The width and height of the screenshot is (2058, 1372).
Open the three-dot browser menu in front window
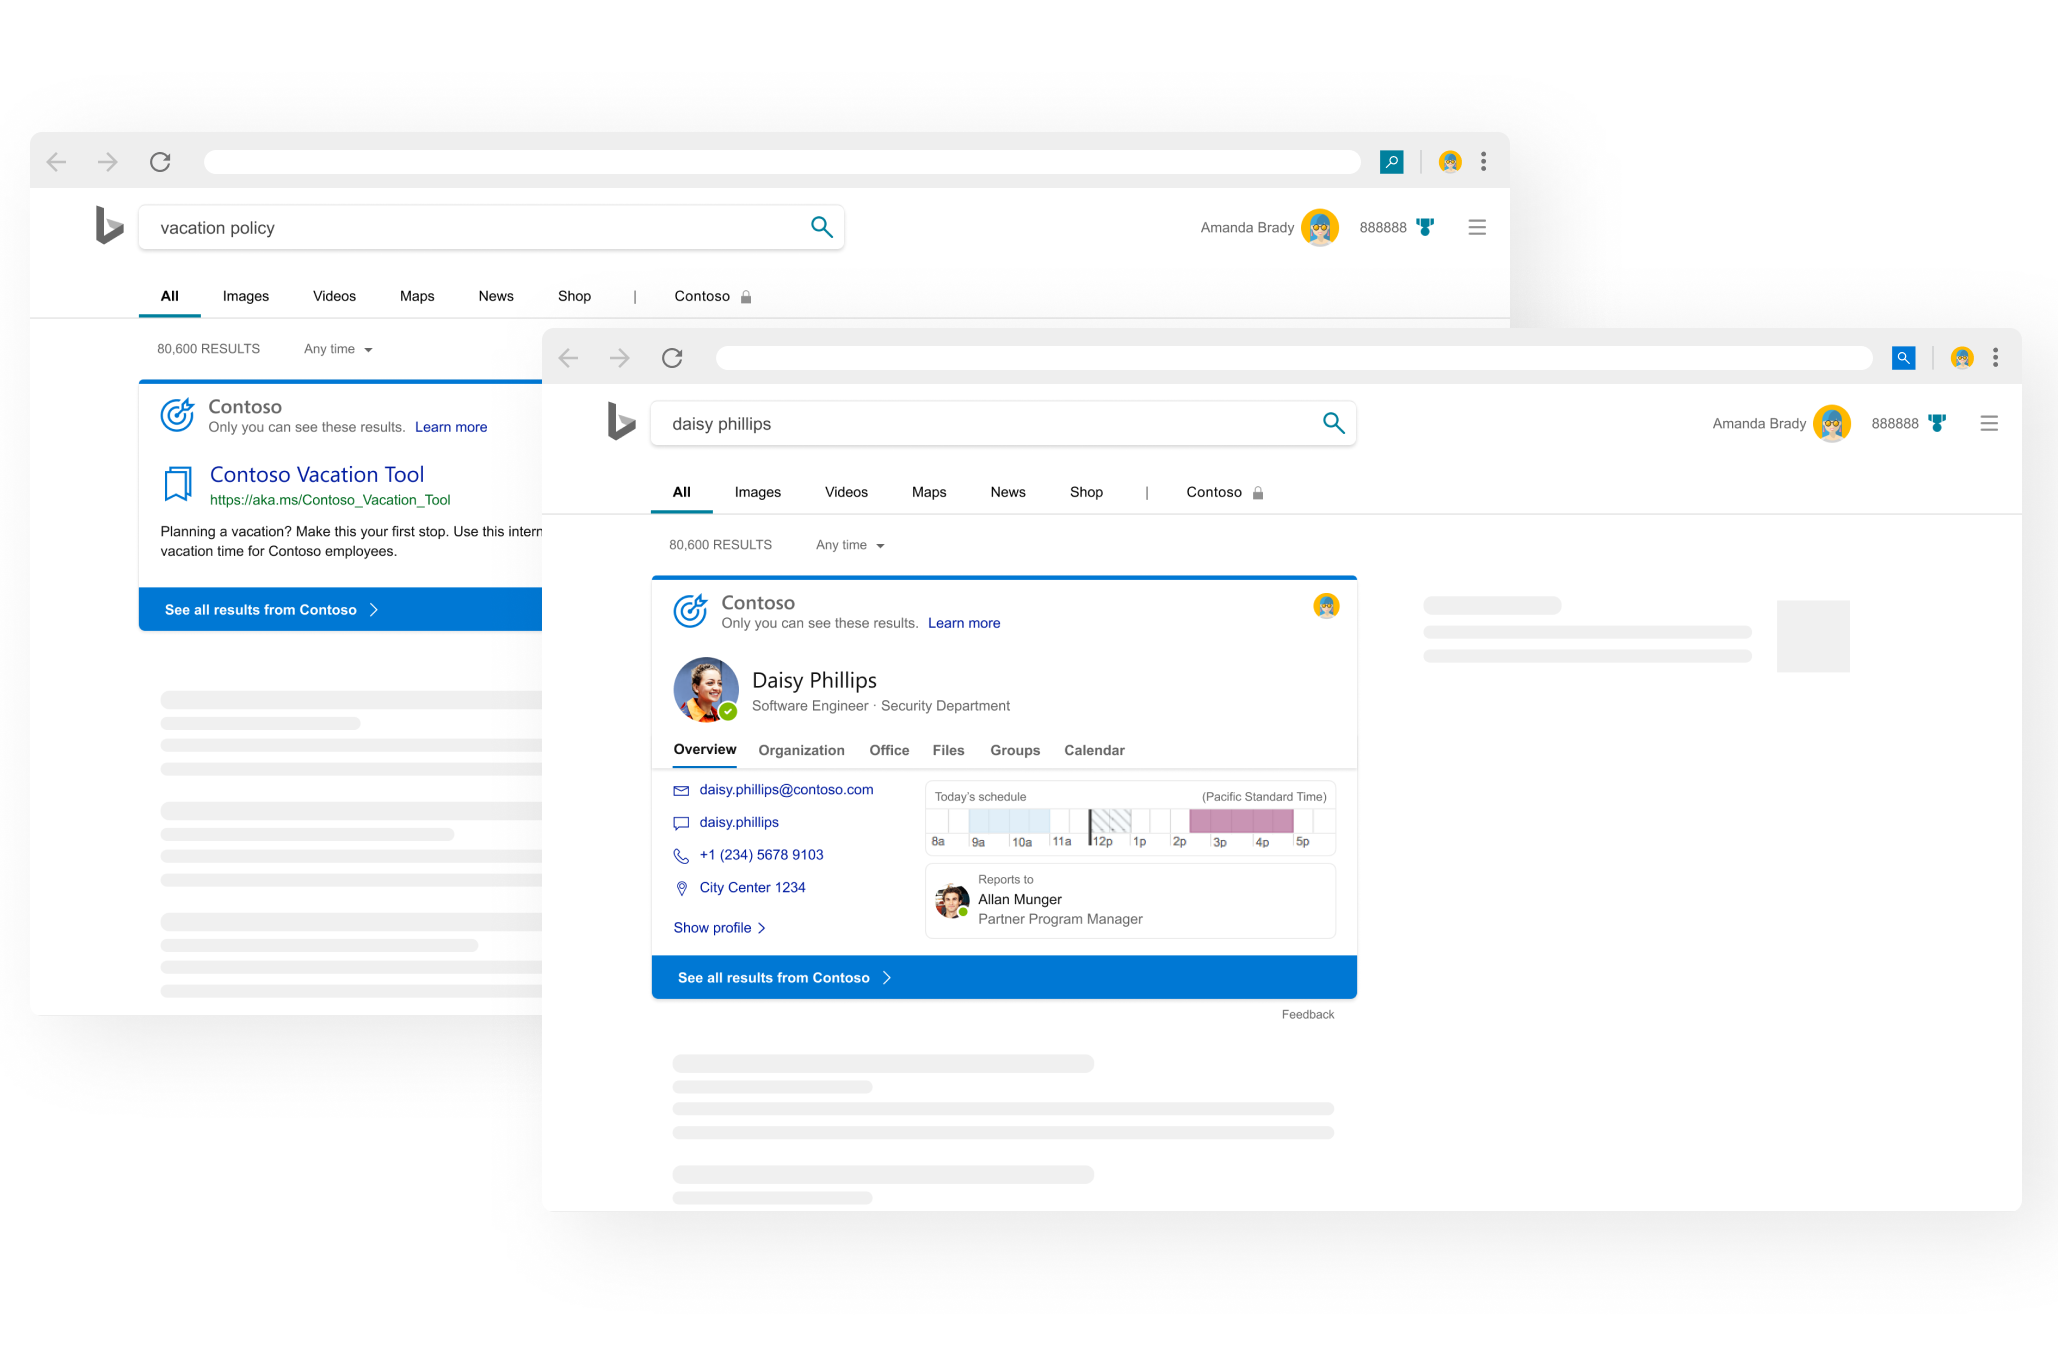1995,358
